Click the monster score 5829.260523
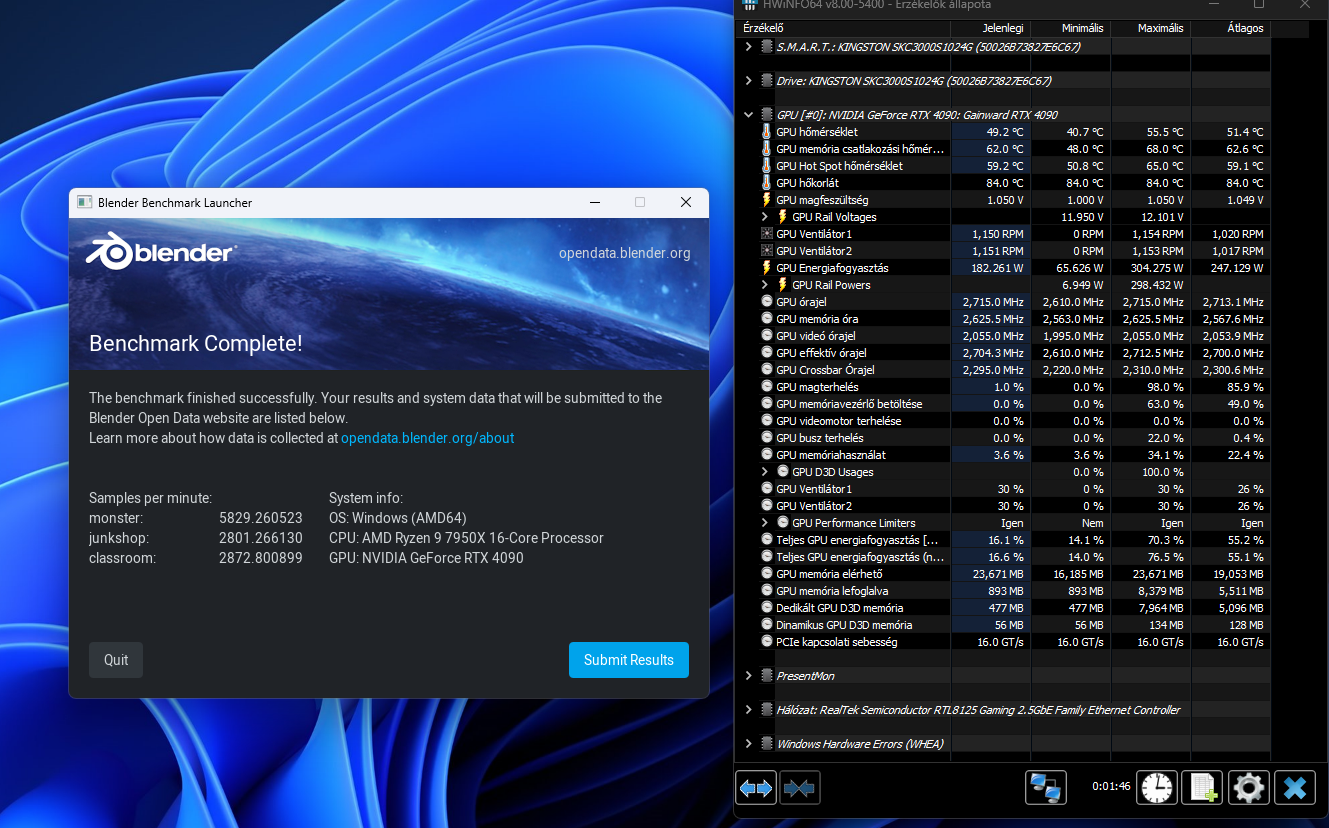 (261, 518)
